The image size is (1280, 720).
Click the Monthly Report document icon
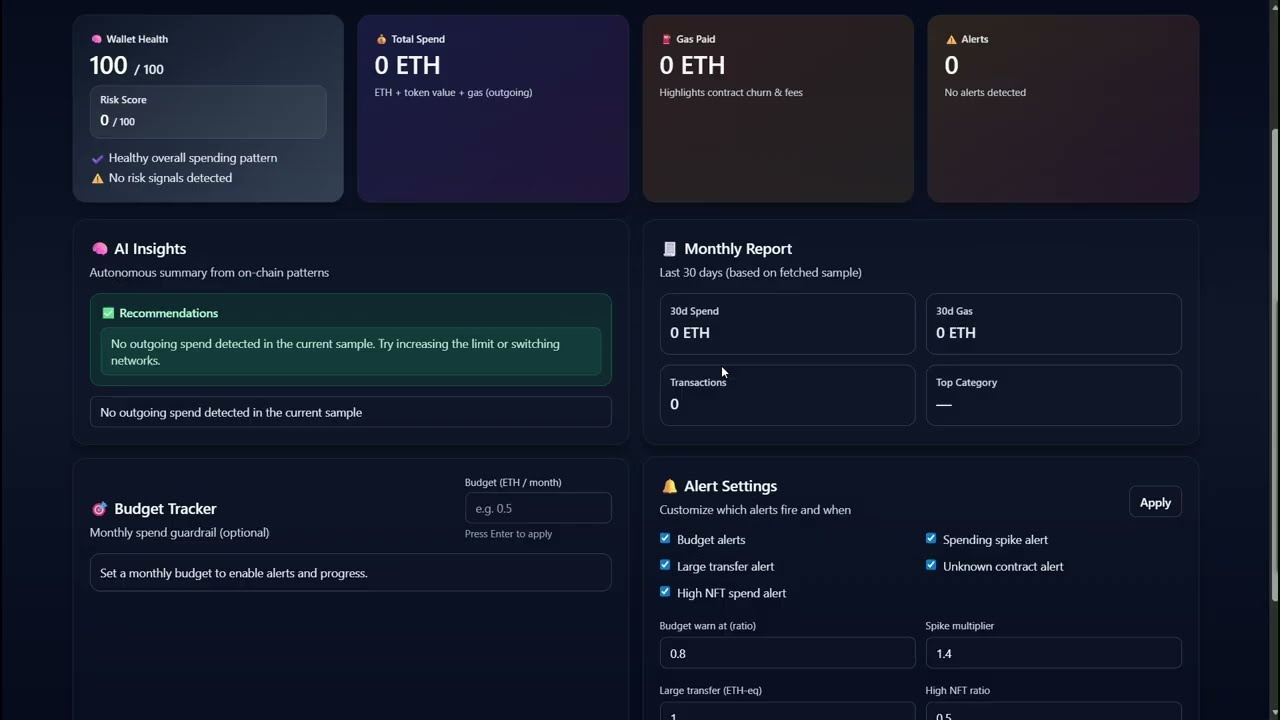pos(669,249)
